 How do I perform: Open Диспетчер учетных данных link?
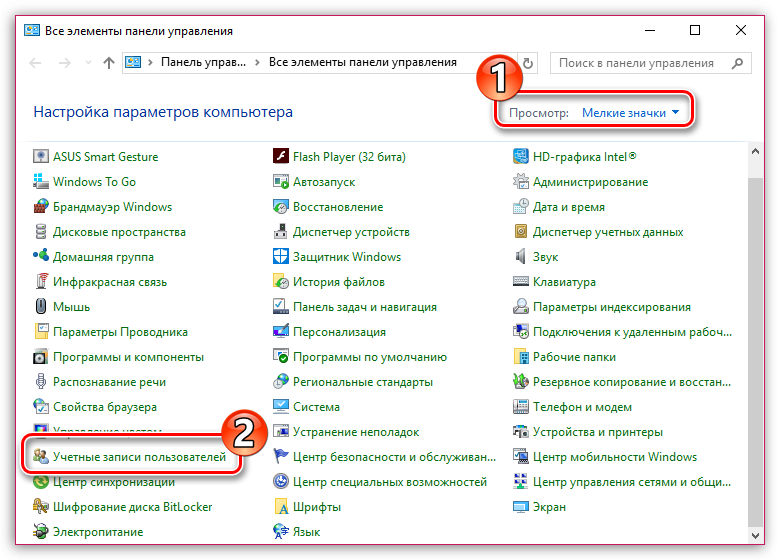(x=608, y=231)
